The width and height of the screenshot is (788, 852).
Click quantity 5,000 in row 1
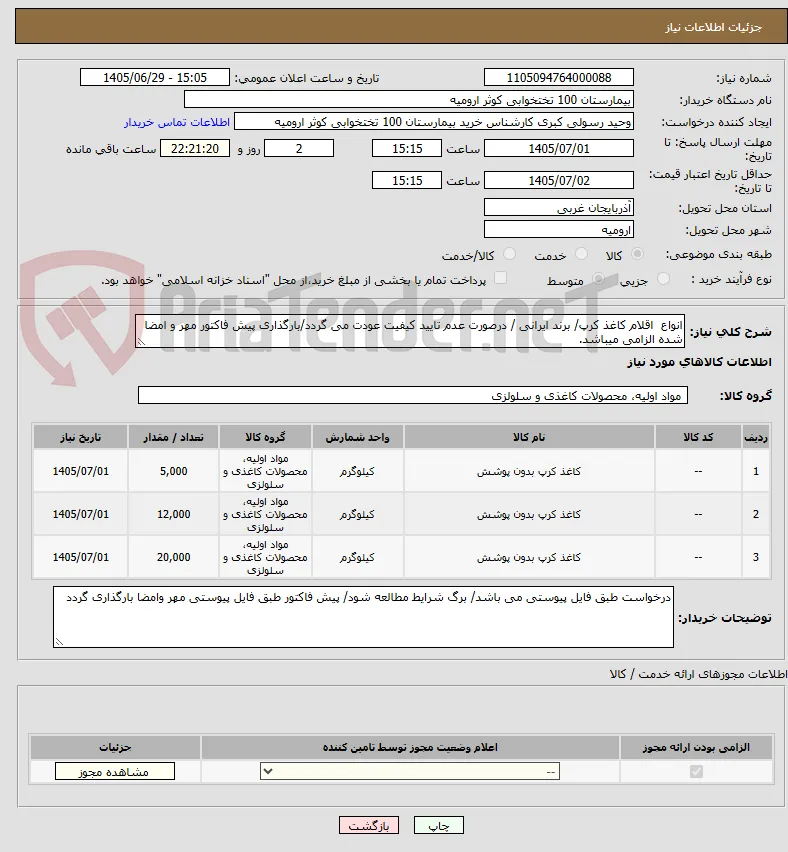click(x=173, y=471)
